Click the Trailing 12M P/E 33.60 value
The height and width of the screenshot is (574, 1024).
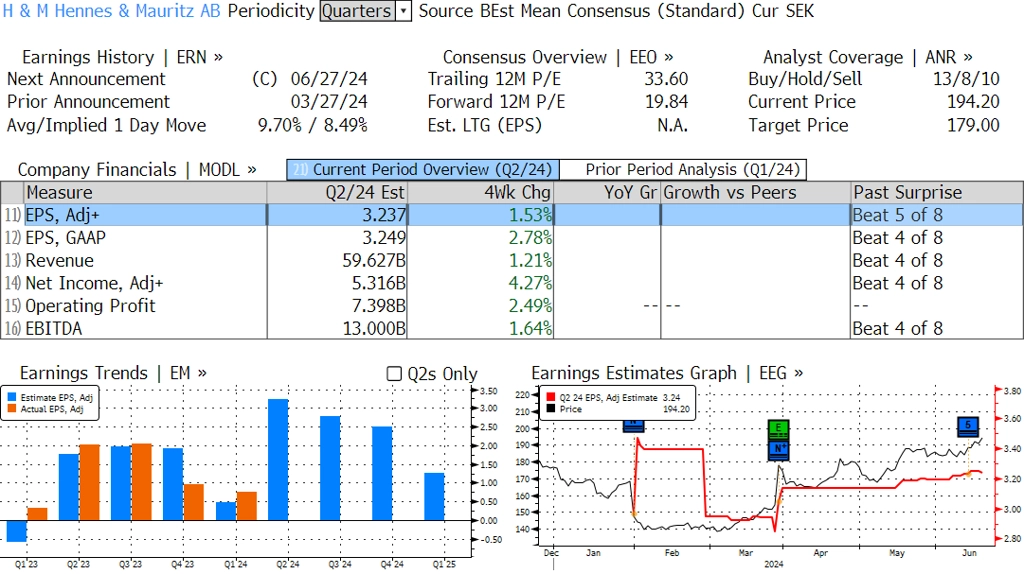[666, 79]
